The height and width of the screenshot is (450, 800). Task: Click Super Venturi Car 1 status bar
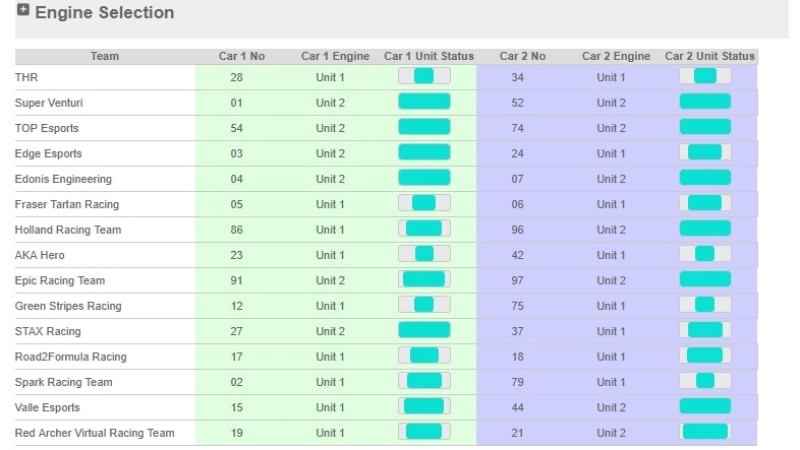pyautogui.click(x=424, y=102)
